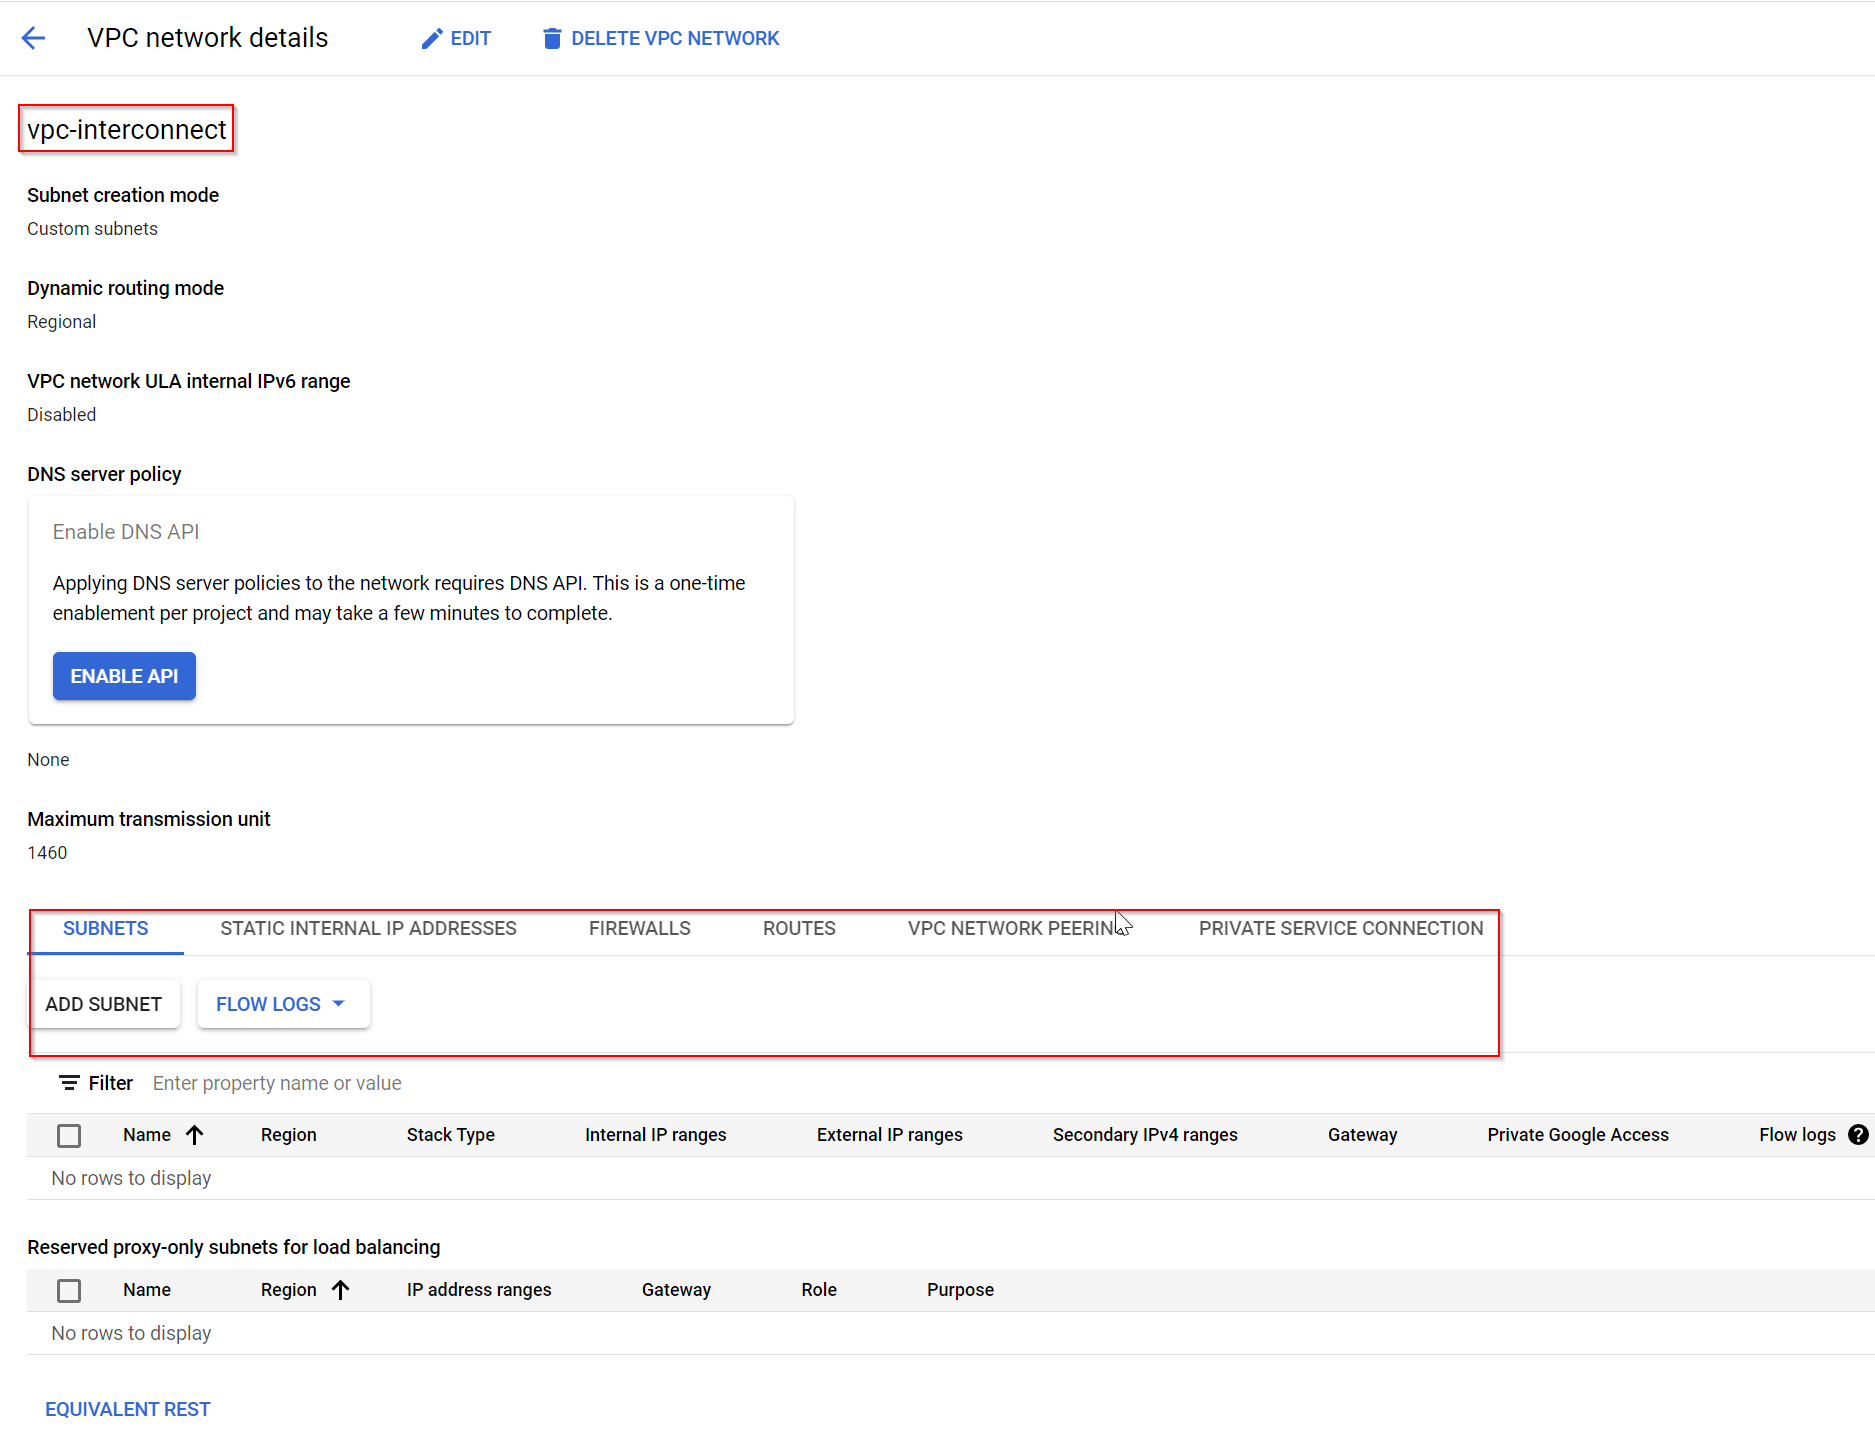Image resolution: width=1875 pixels, height=1439 pixels.
Task: Sort proxy-only subnets by Region arrow
Action: click(341, 1289)
